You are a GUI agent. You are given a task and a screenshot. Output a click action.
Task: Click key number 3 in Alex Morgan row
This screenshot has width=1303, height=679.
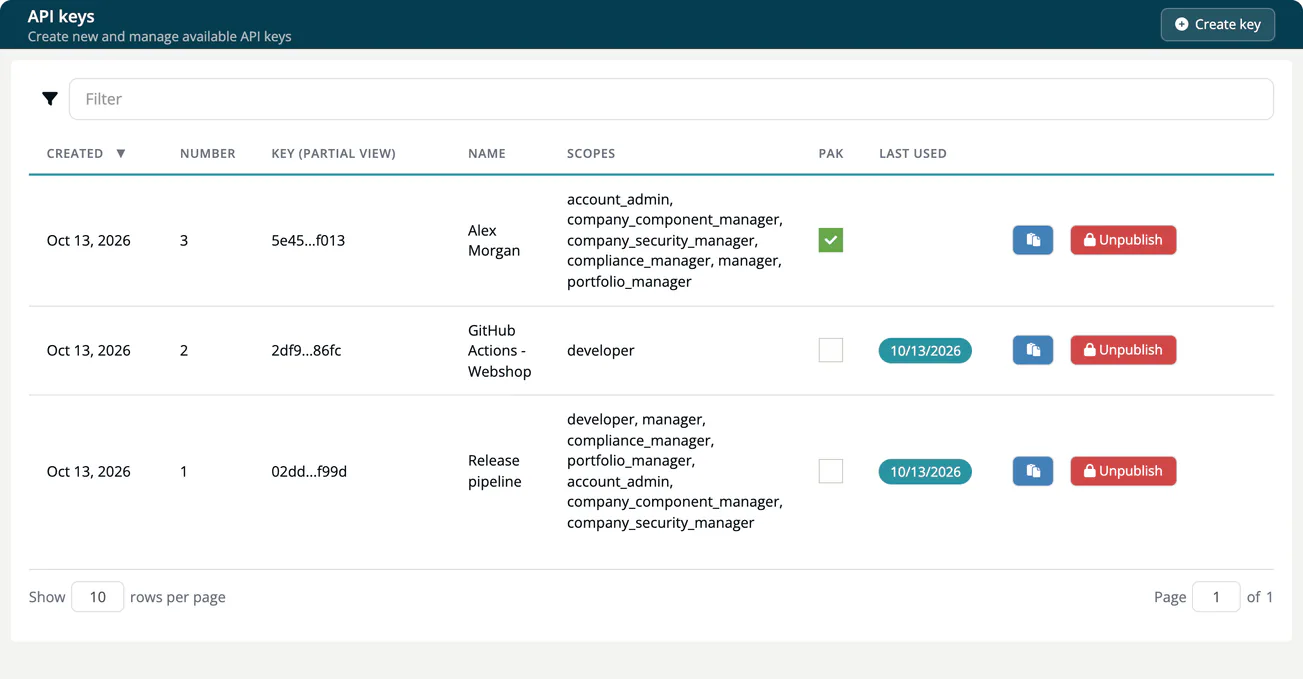point(184,240)
